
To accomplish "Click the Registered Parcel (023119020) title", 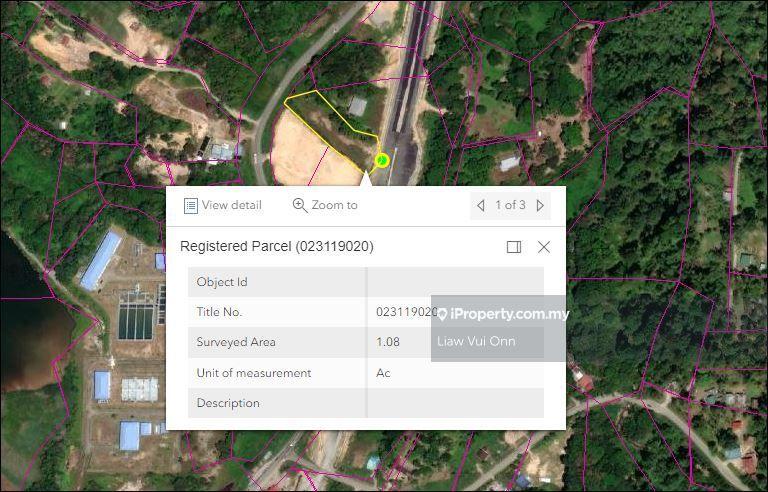I will pyautogui.click(x=277, y=246).
